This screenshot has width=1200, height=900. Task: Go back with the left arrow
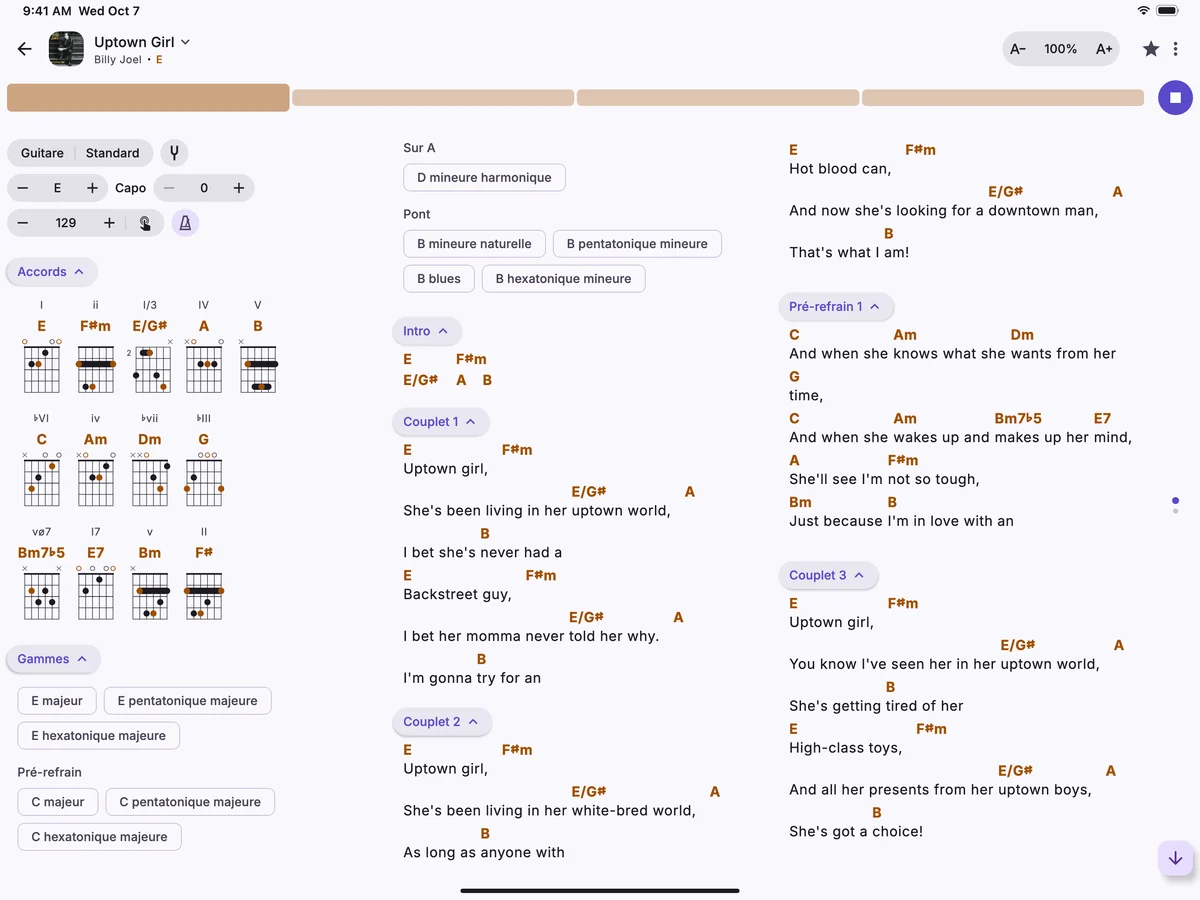25,49
